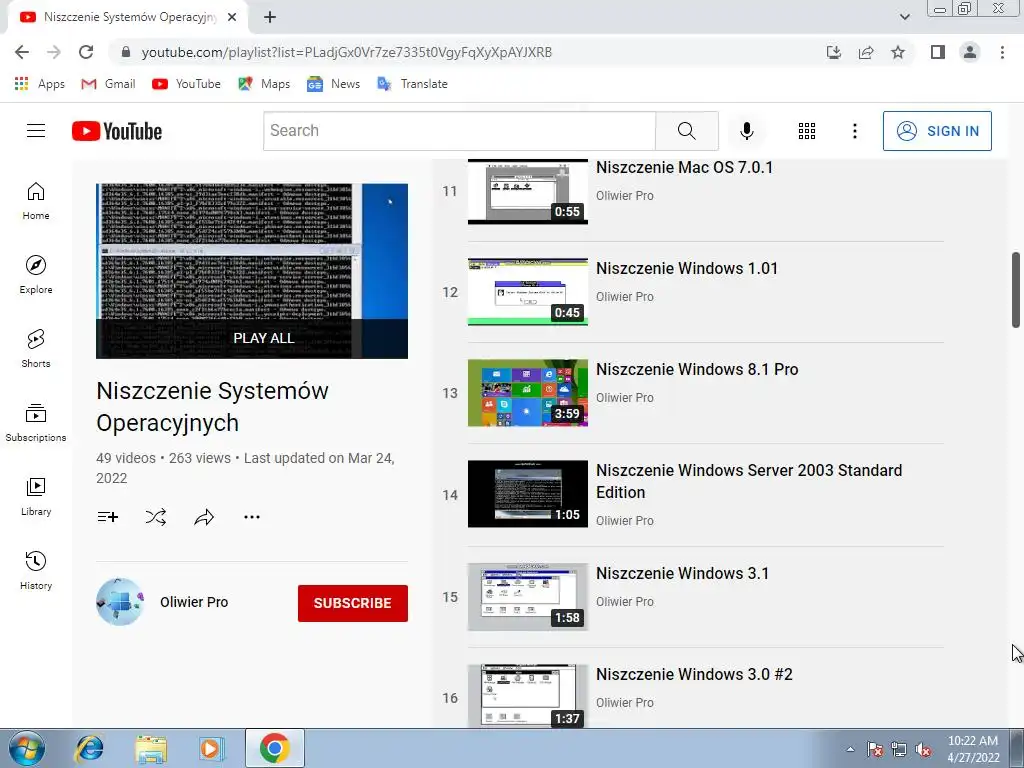Image resolution: width=1024 pixels, height=768 pixels.
Task: Click thumbnail of Windows 3.1 video
Action: 528,597
